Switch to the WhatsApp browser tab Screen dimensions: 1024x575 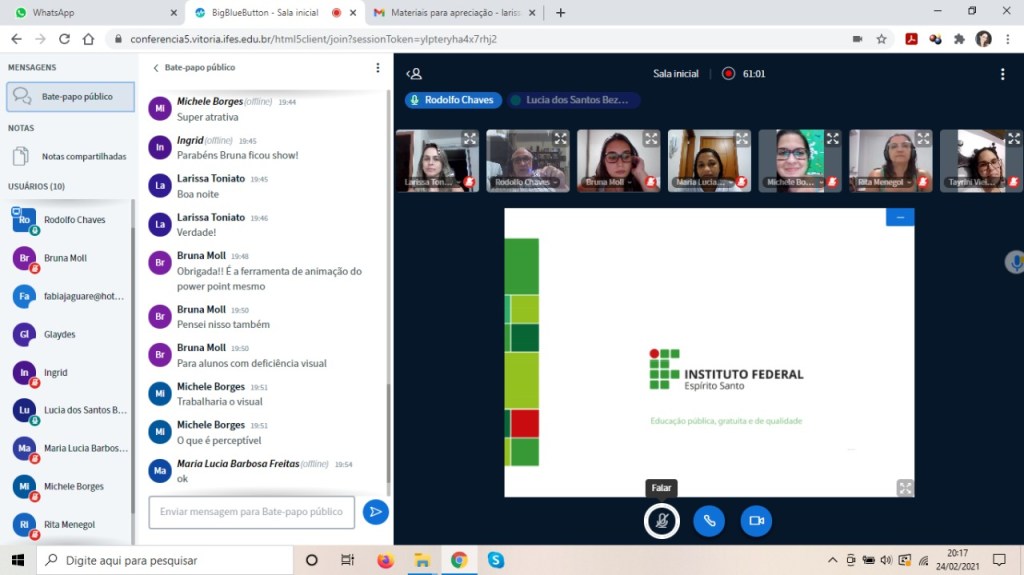(x=90, y=13)
